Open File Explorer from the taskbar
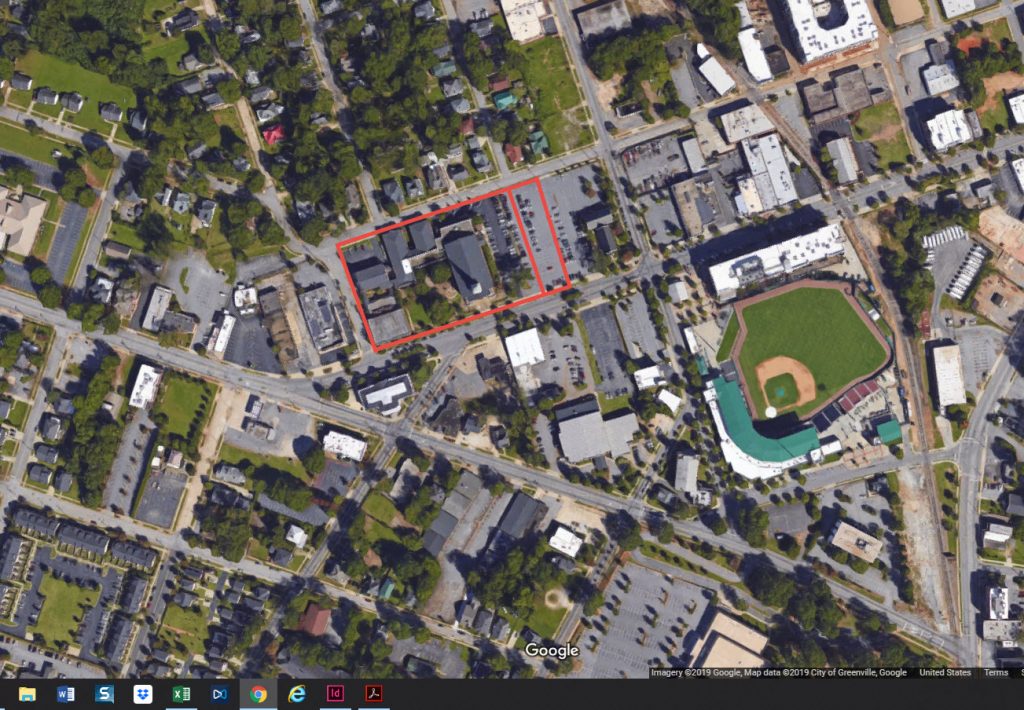 27,694
